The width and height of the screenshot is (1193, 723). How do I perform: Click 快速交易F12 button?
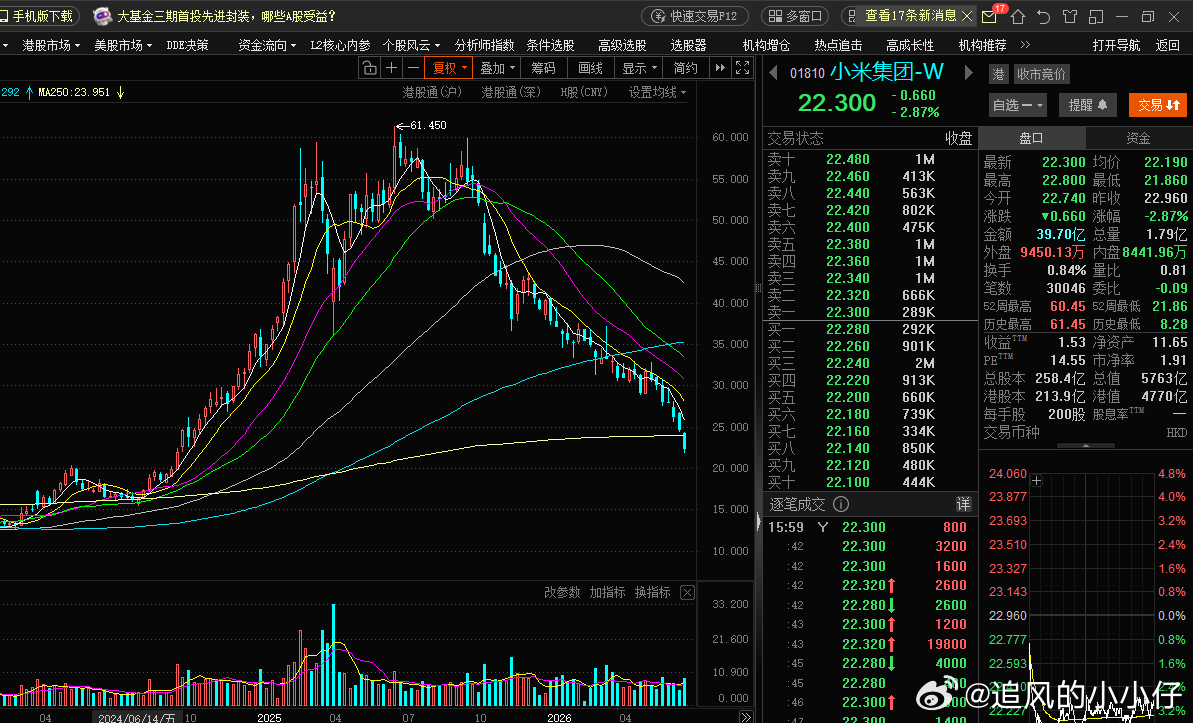[695, 16]
